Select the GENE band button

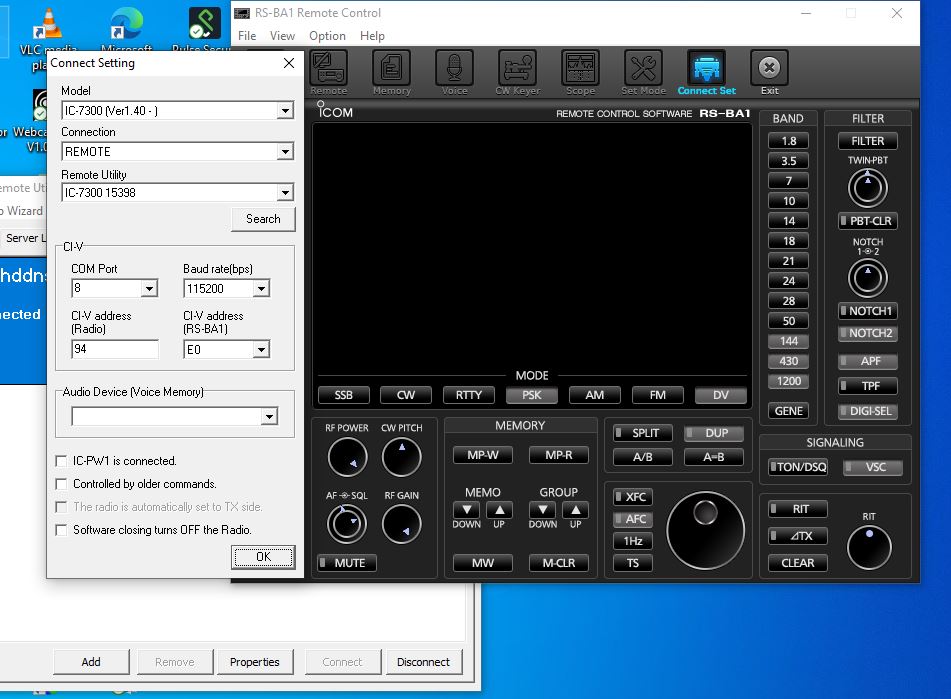pyautogui.click(x=788, y=411)
